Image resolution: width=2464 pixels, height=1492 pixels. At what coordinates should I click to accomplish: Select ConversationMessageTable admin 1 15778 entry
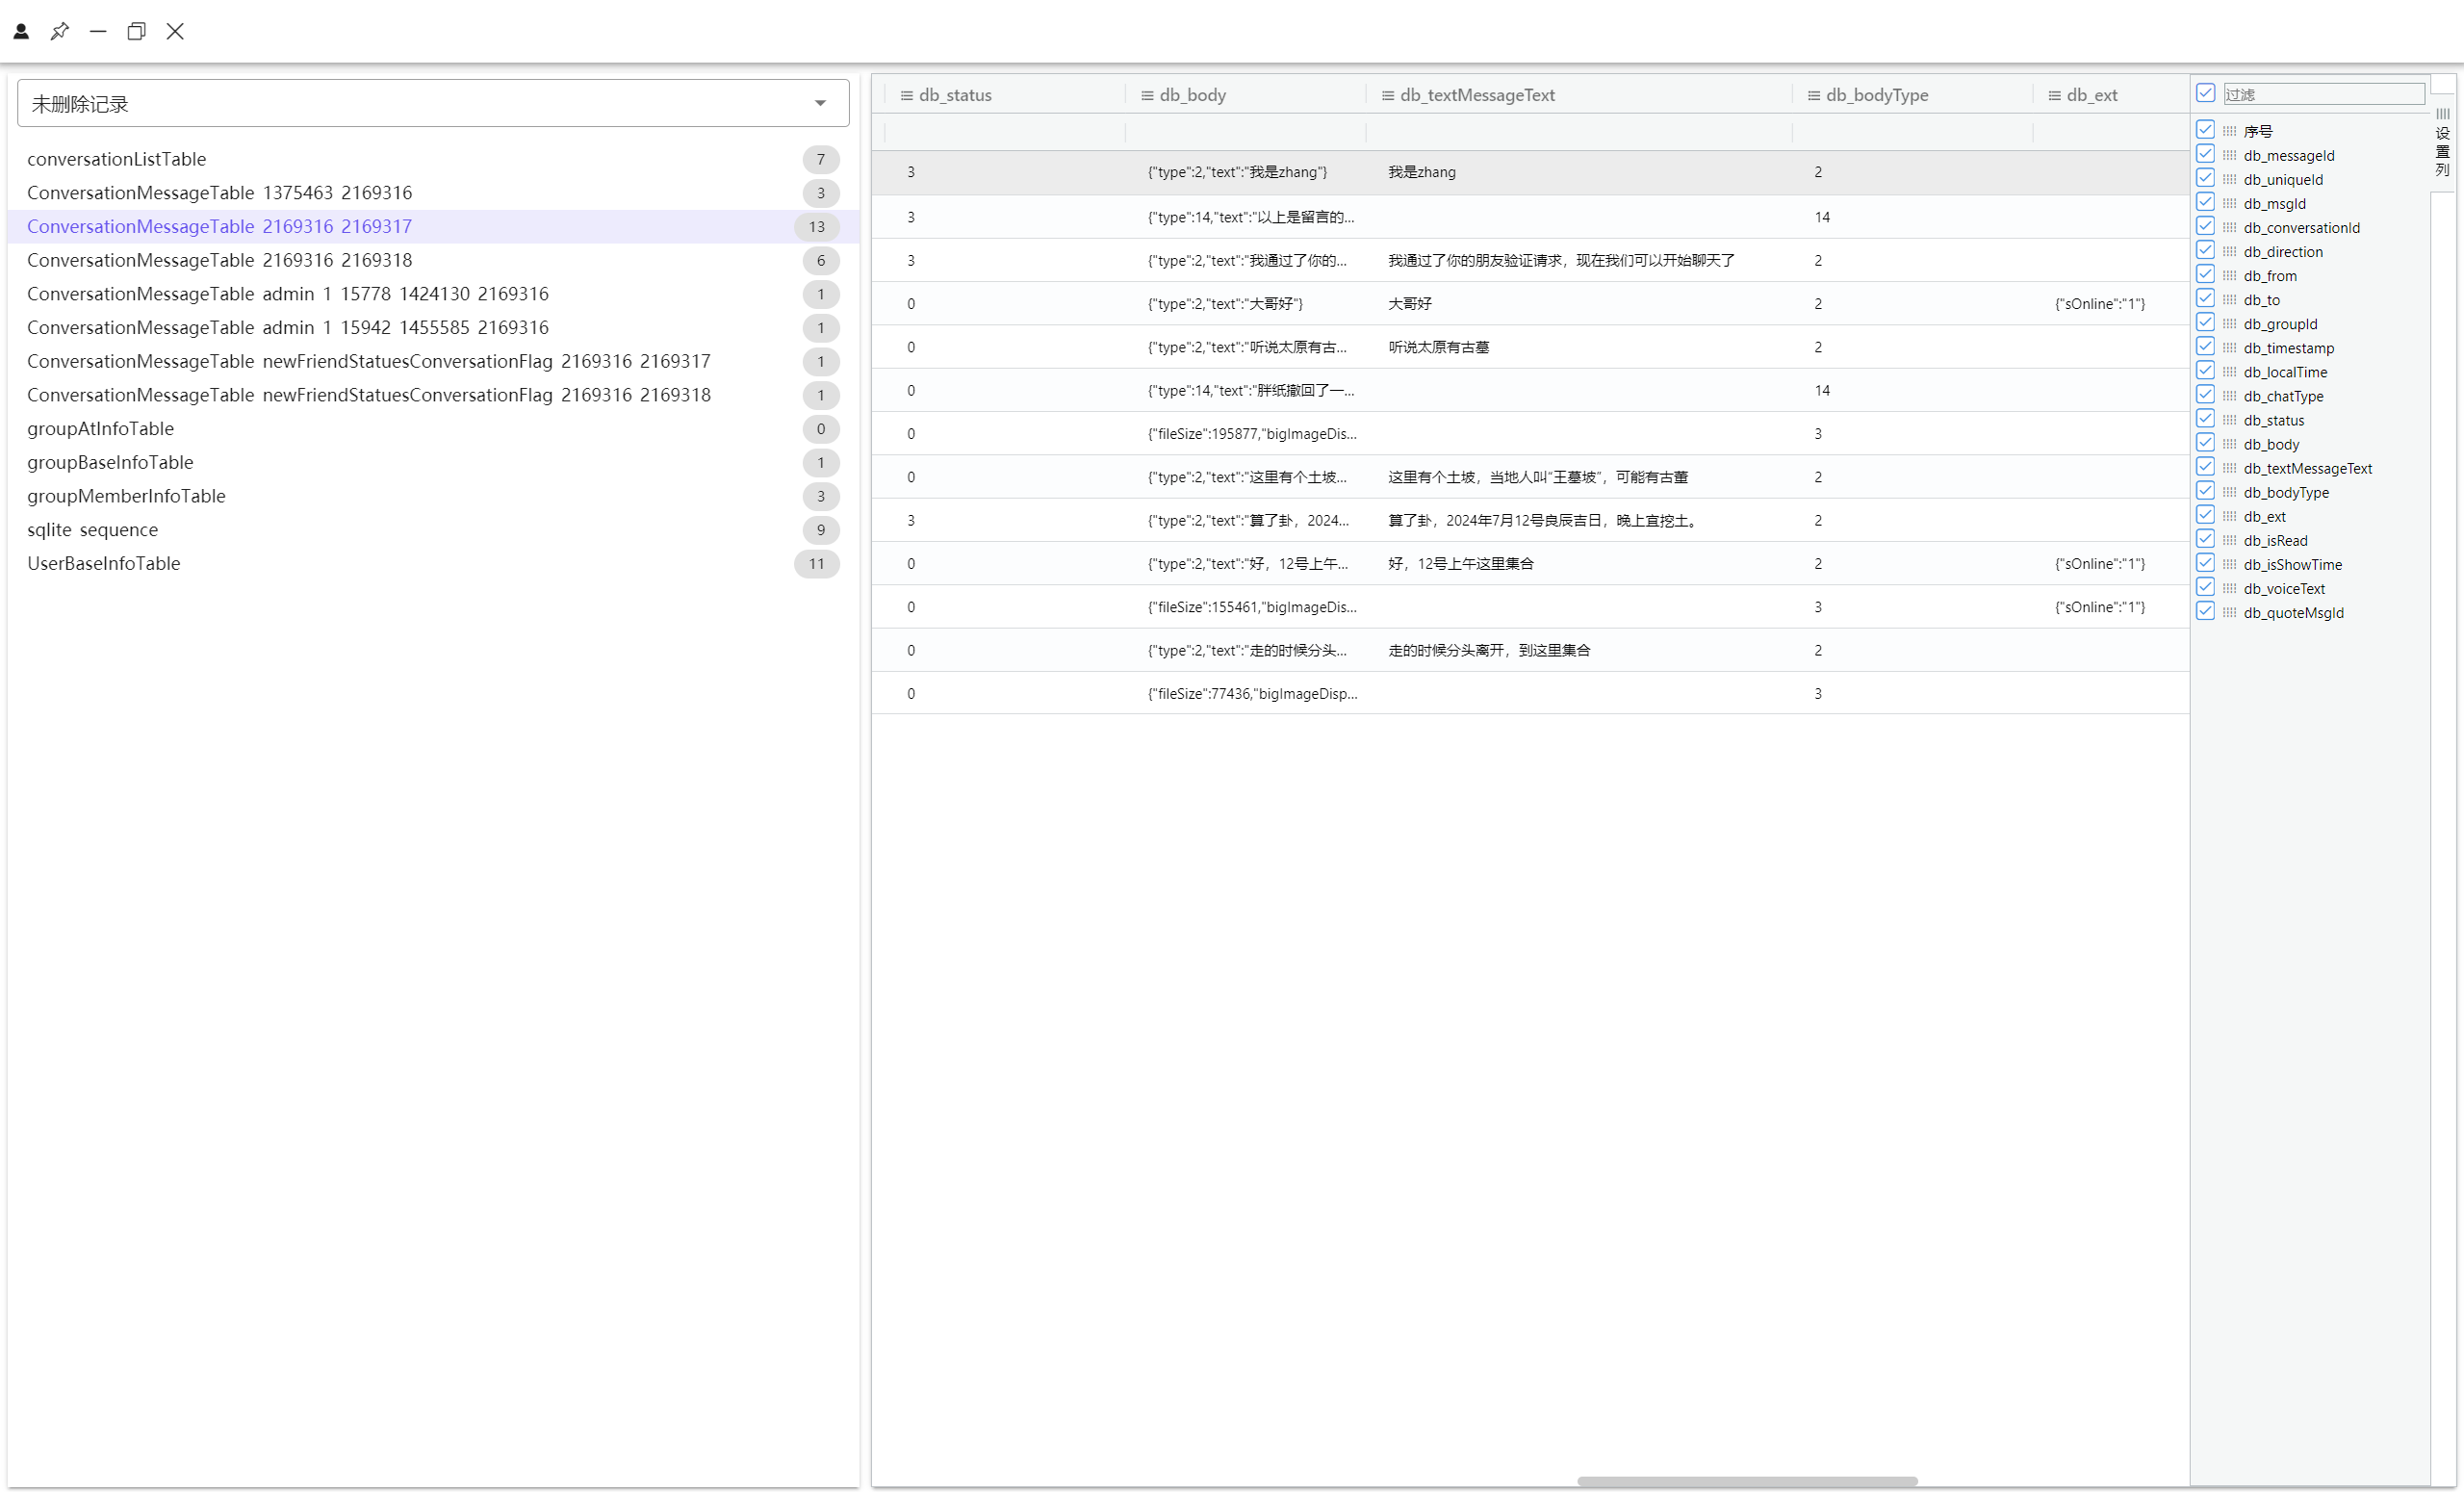click(x=433, y=294)
